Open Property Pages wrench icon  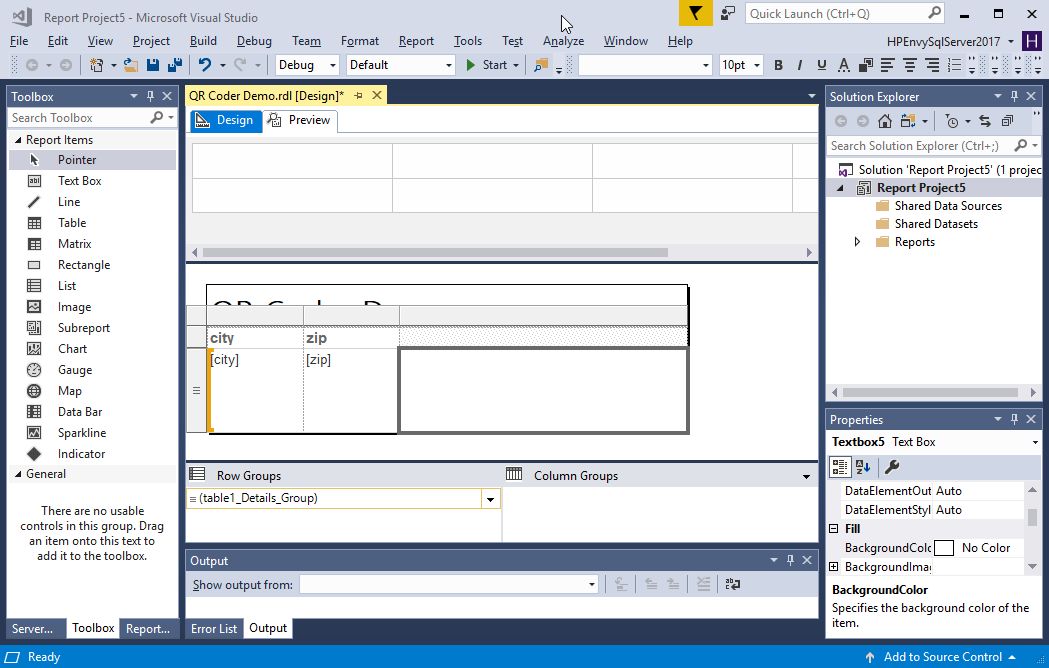coord(892,467)
